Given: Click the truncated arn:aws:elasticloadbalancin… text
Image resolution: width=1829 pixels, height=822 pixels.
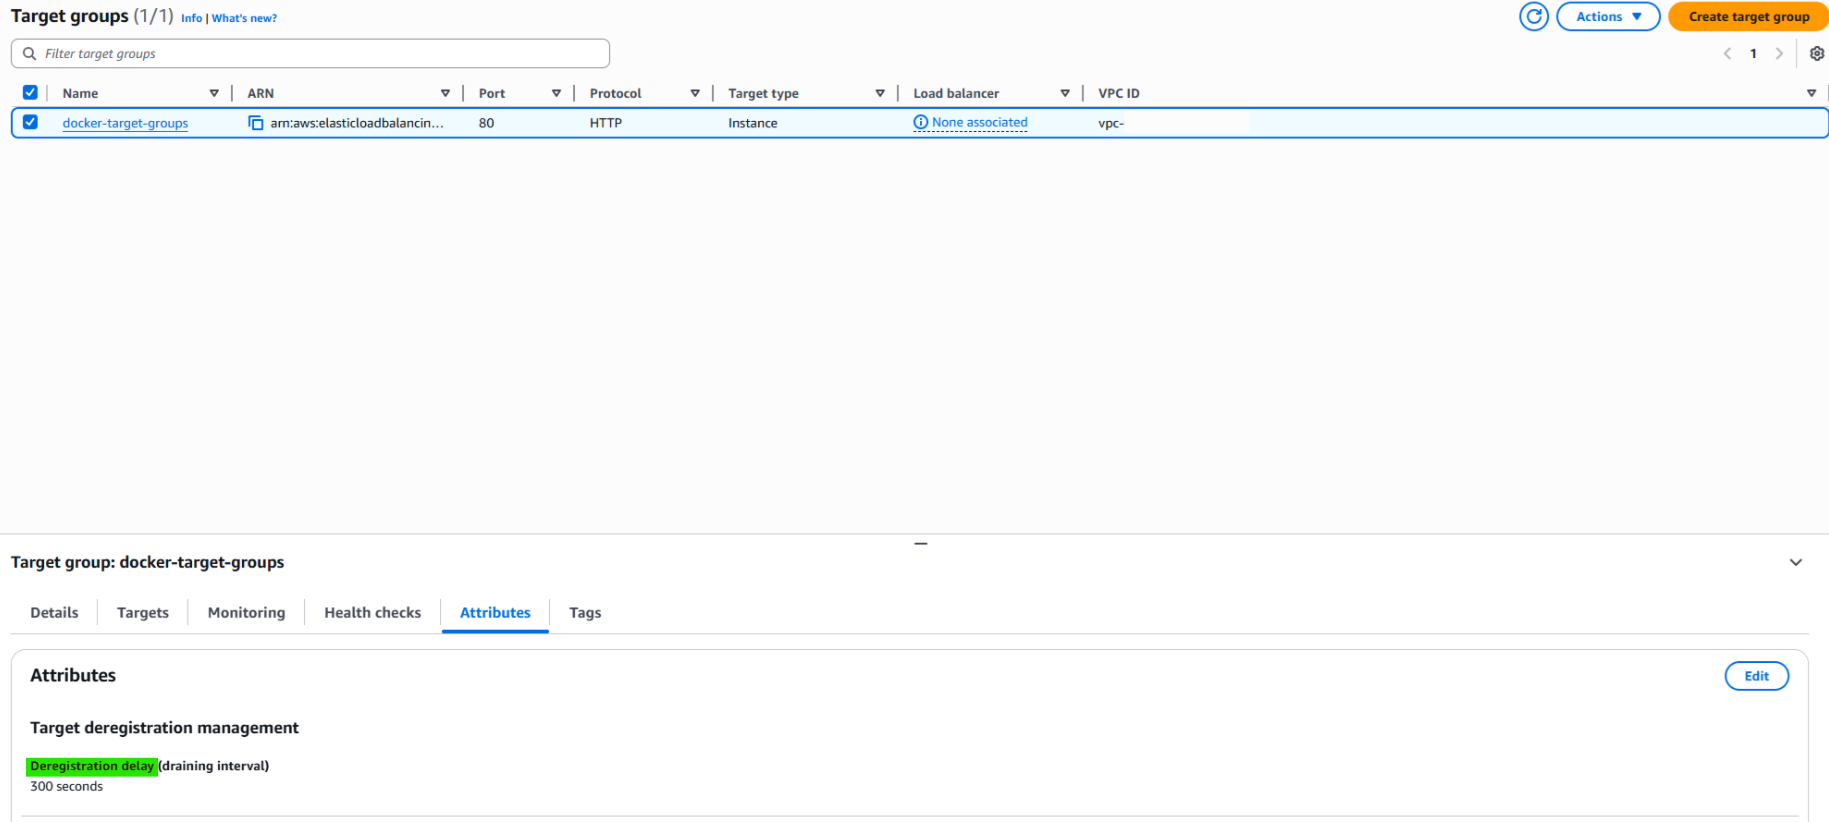Looking at the screenshot, I should (356, 123).
